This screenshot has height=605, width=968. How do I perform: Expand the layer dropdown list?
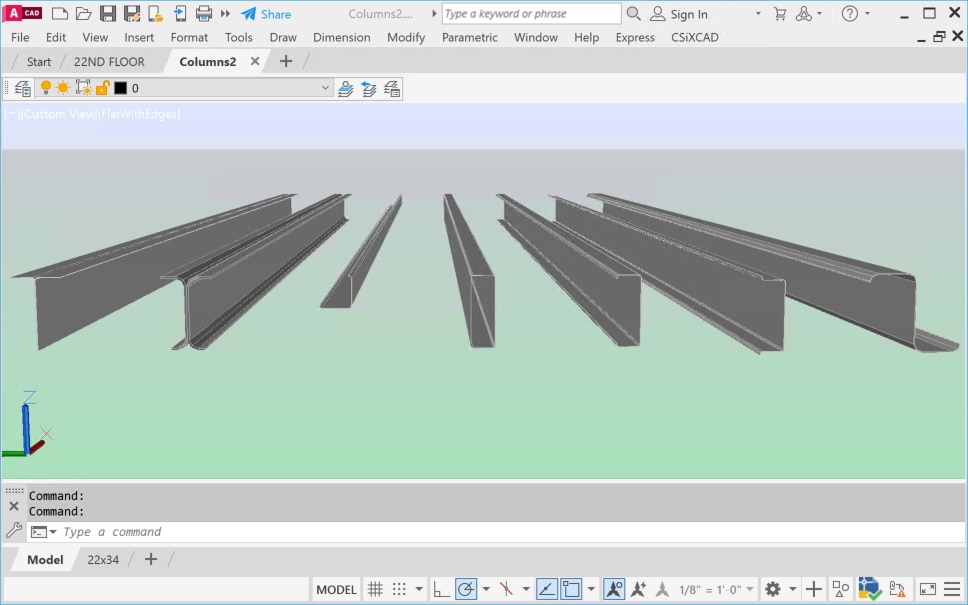click(325, 88)
